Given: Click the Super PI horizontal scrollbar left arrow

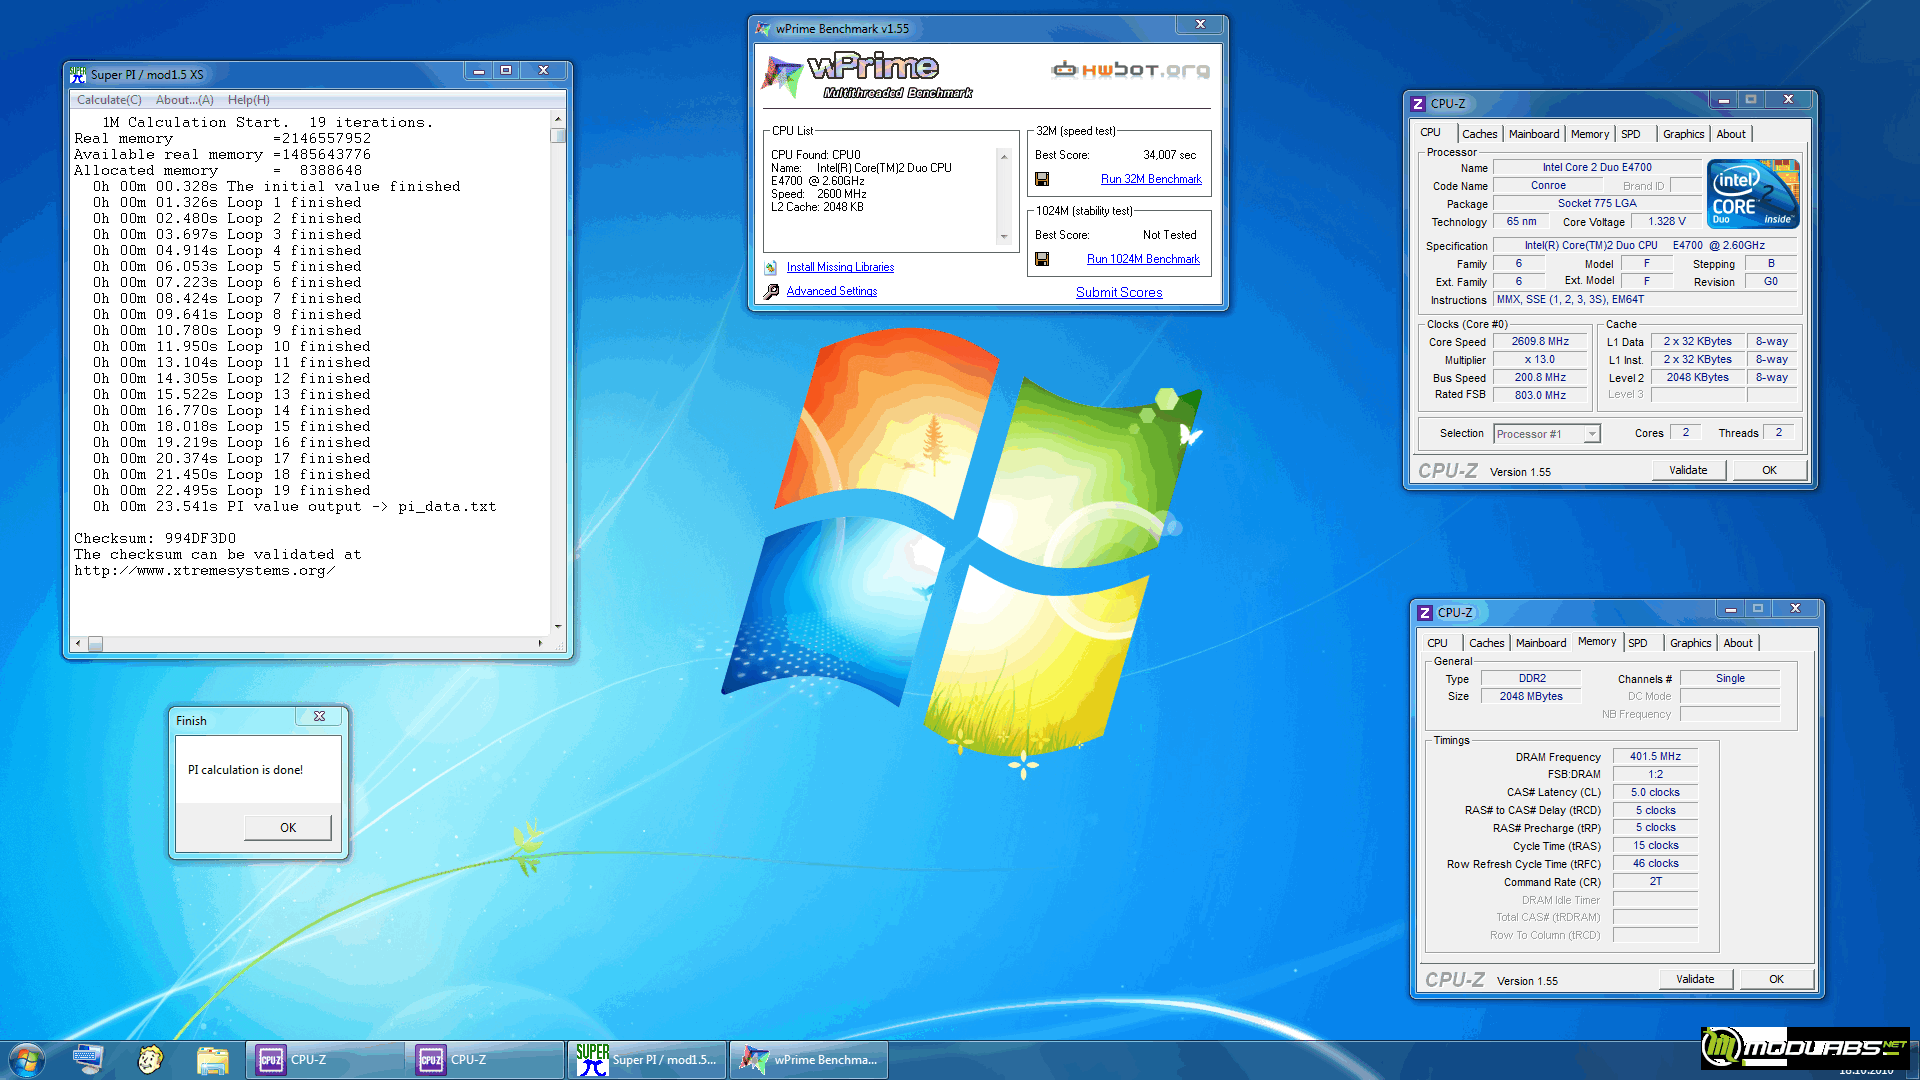Looking at the screenshot, I should pyautogui.click(x=78, y=644).
